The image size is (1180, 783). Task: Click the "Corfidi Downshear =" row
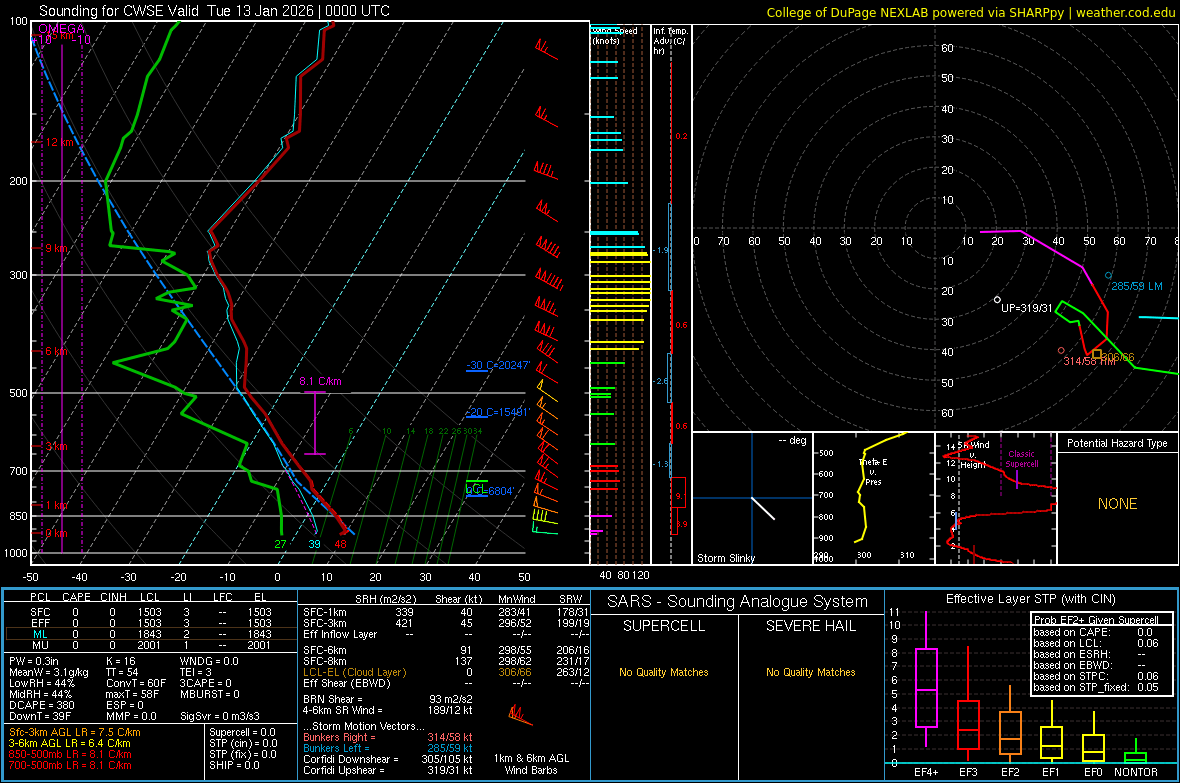[388, 759]
